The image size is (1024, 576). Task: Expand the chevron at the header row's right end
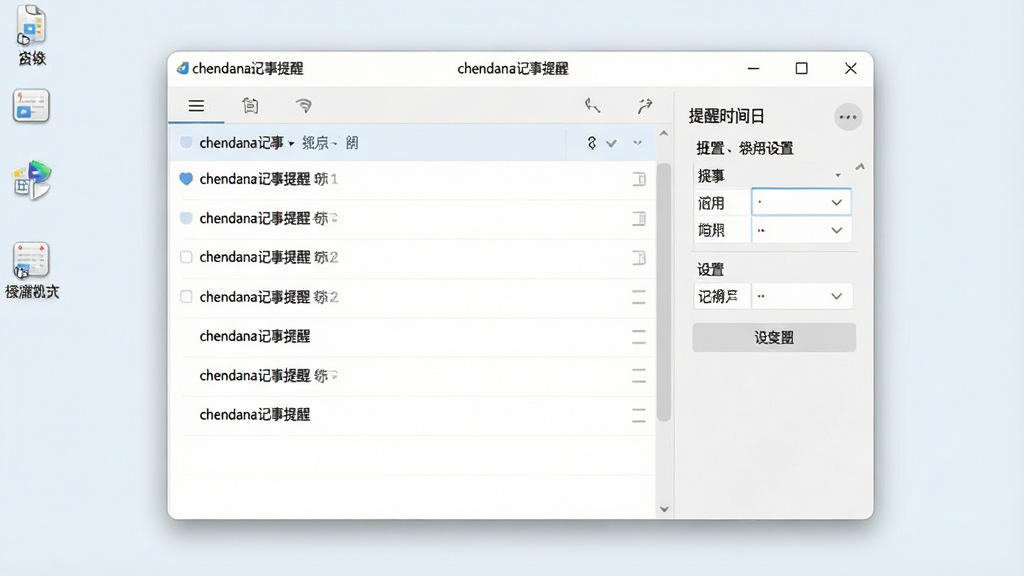637,143
